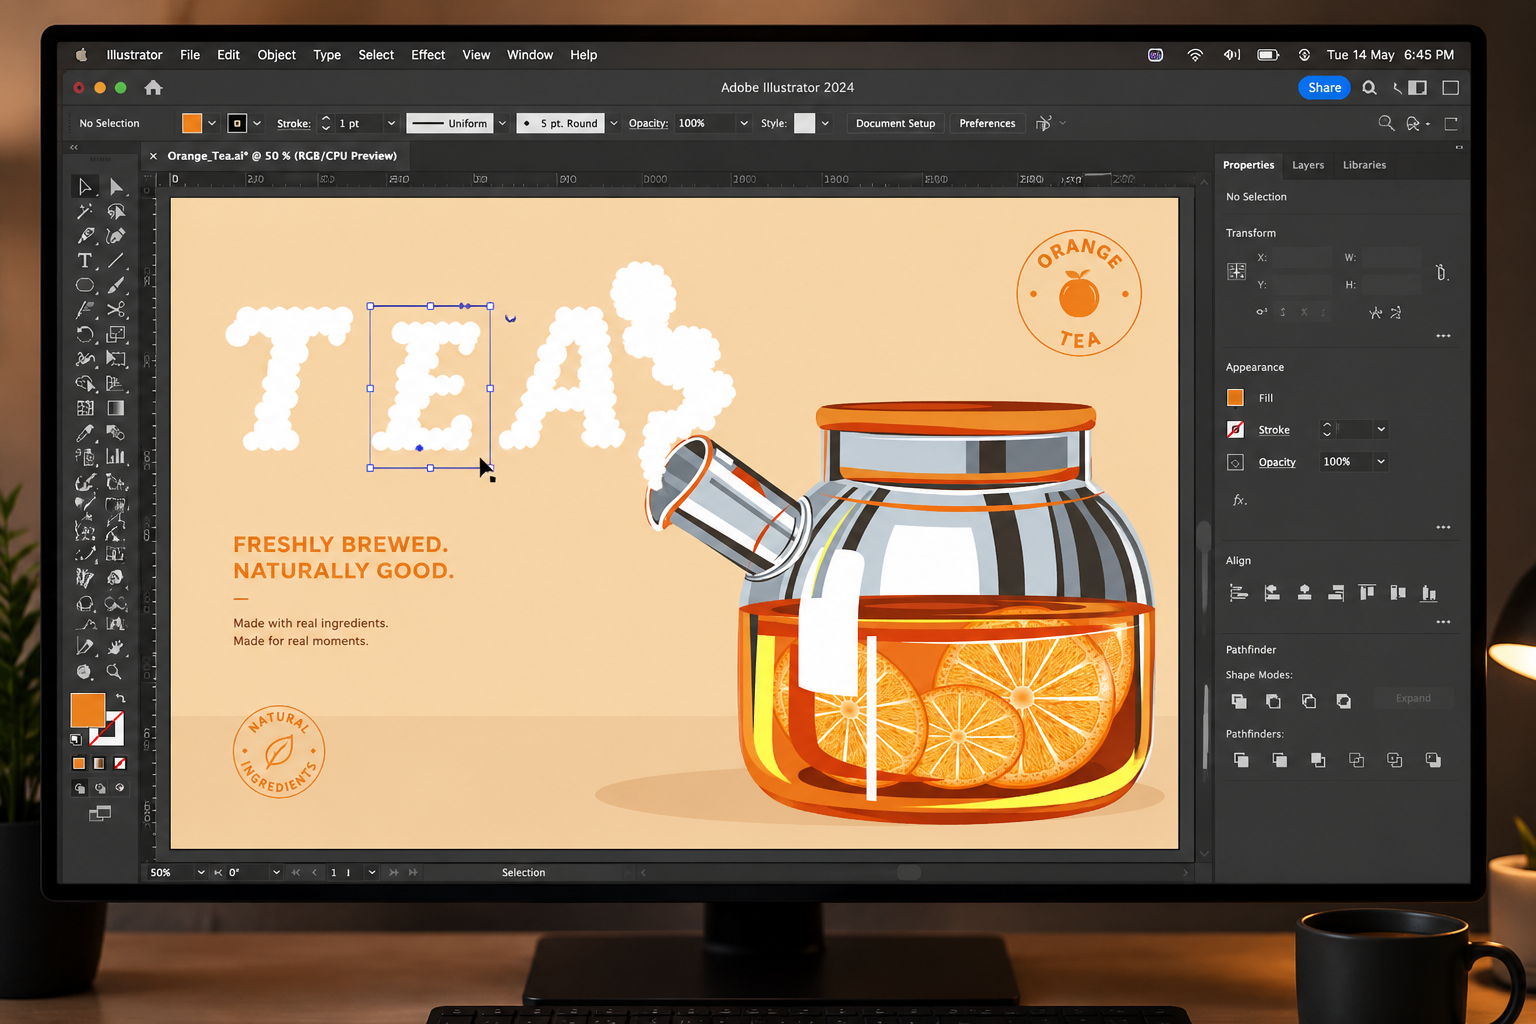Open the fx effects icon in Appearance
The height and width of the screenshot is (1024, 1536).
point(1239,500)
